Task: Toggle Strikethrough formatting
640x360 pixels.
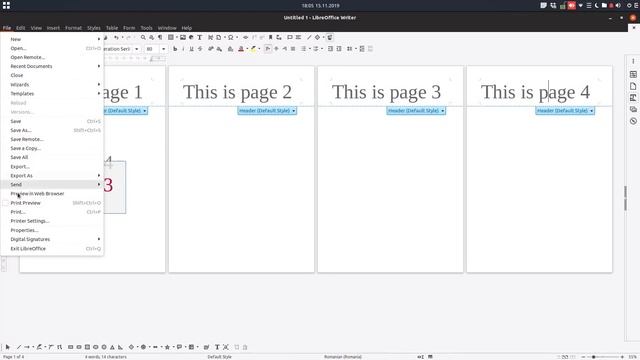Action: pyautogui.click(x=200, y=49)
